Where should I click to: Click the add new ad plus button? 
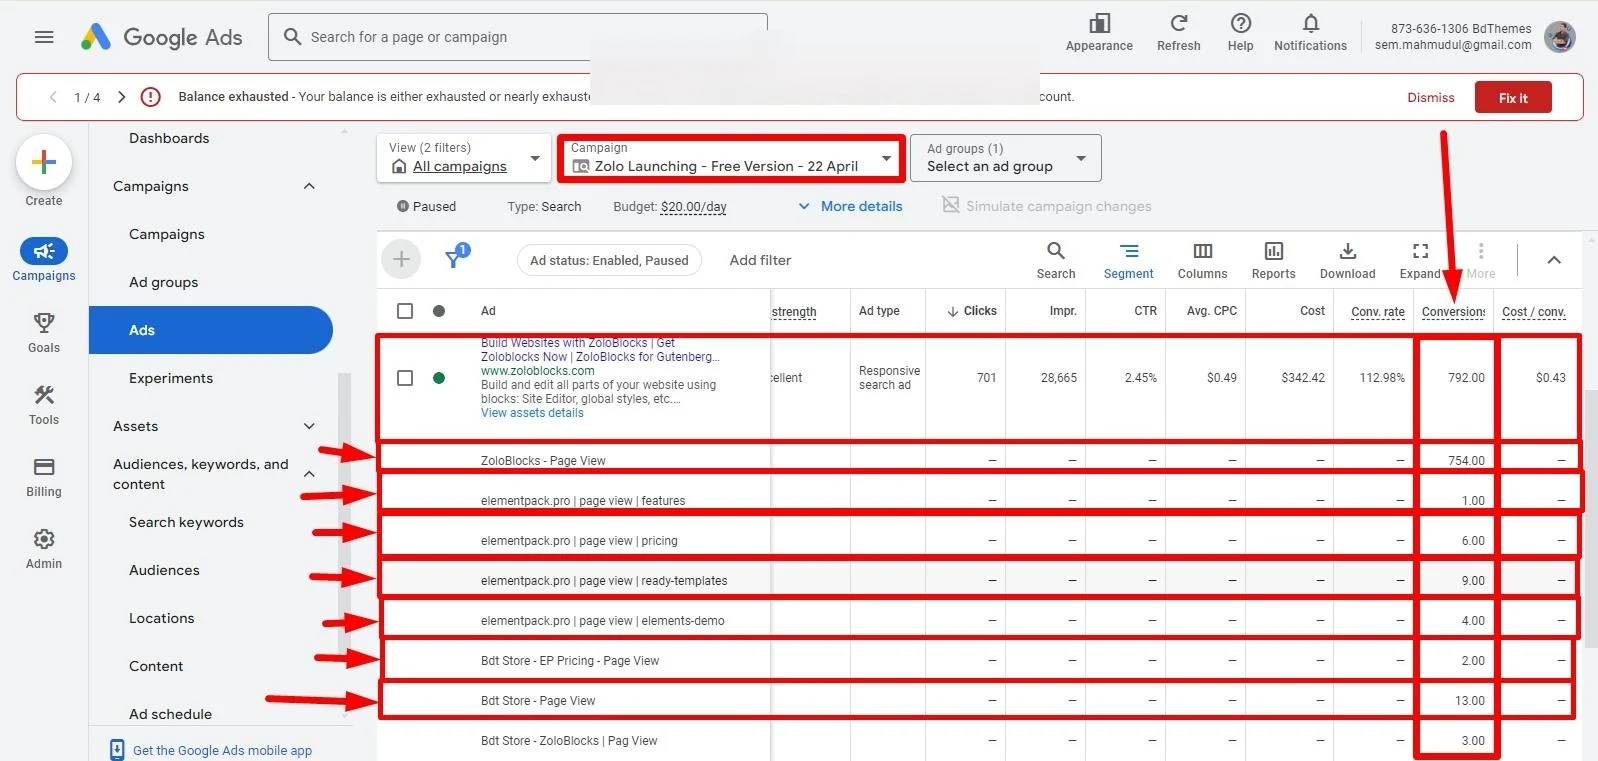pos(401,260)
